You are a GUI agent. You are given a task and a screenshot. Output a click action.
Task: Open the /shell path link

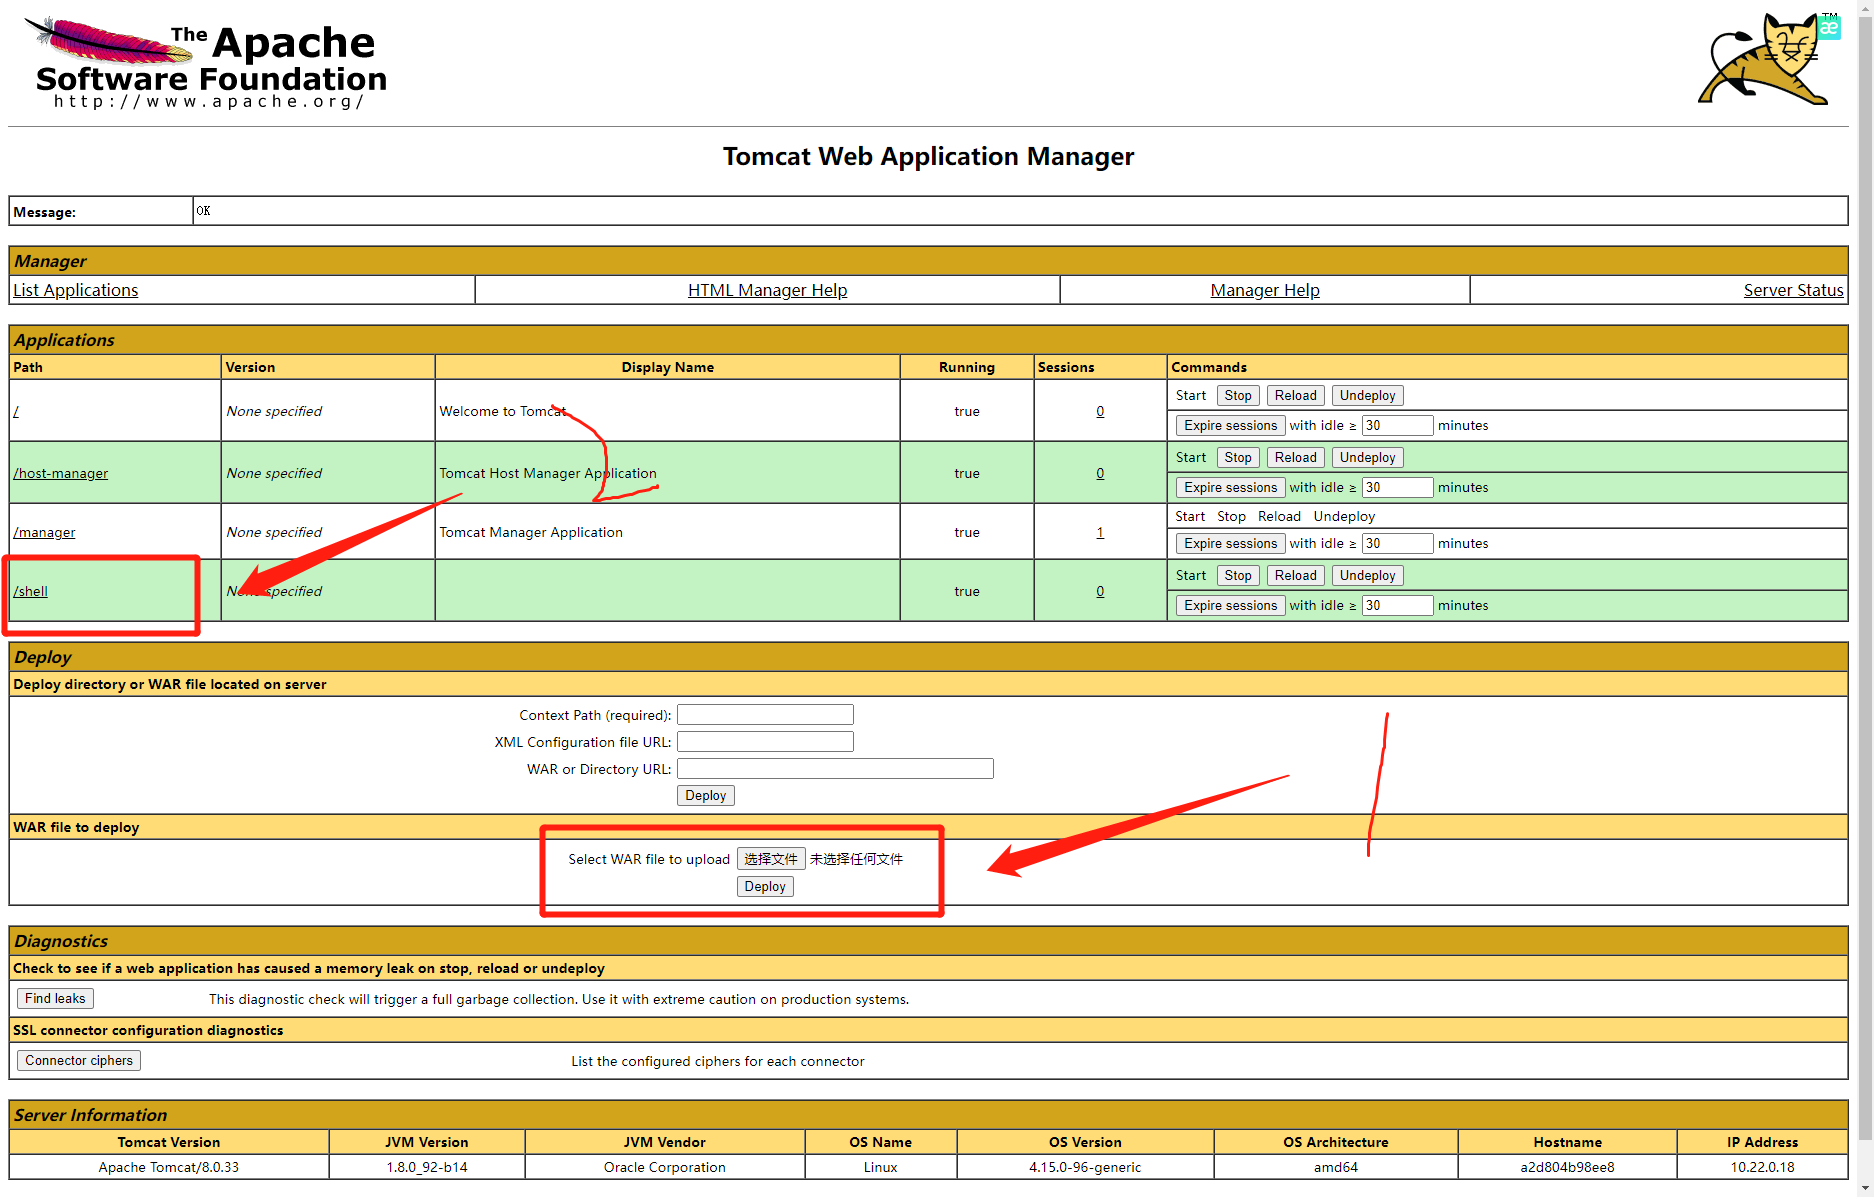point(31,591)
